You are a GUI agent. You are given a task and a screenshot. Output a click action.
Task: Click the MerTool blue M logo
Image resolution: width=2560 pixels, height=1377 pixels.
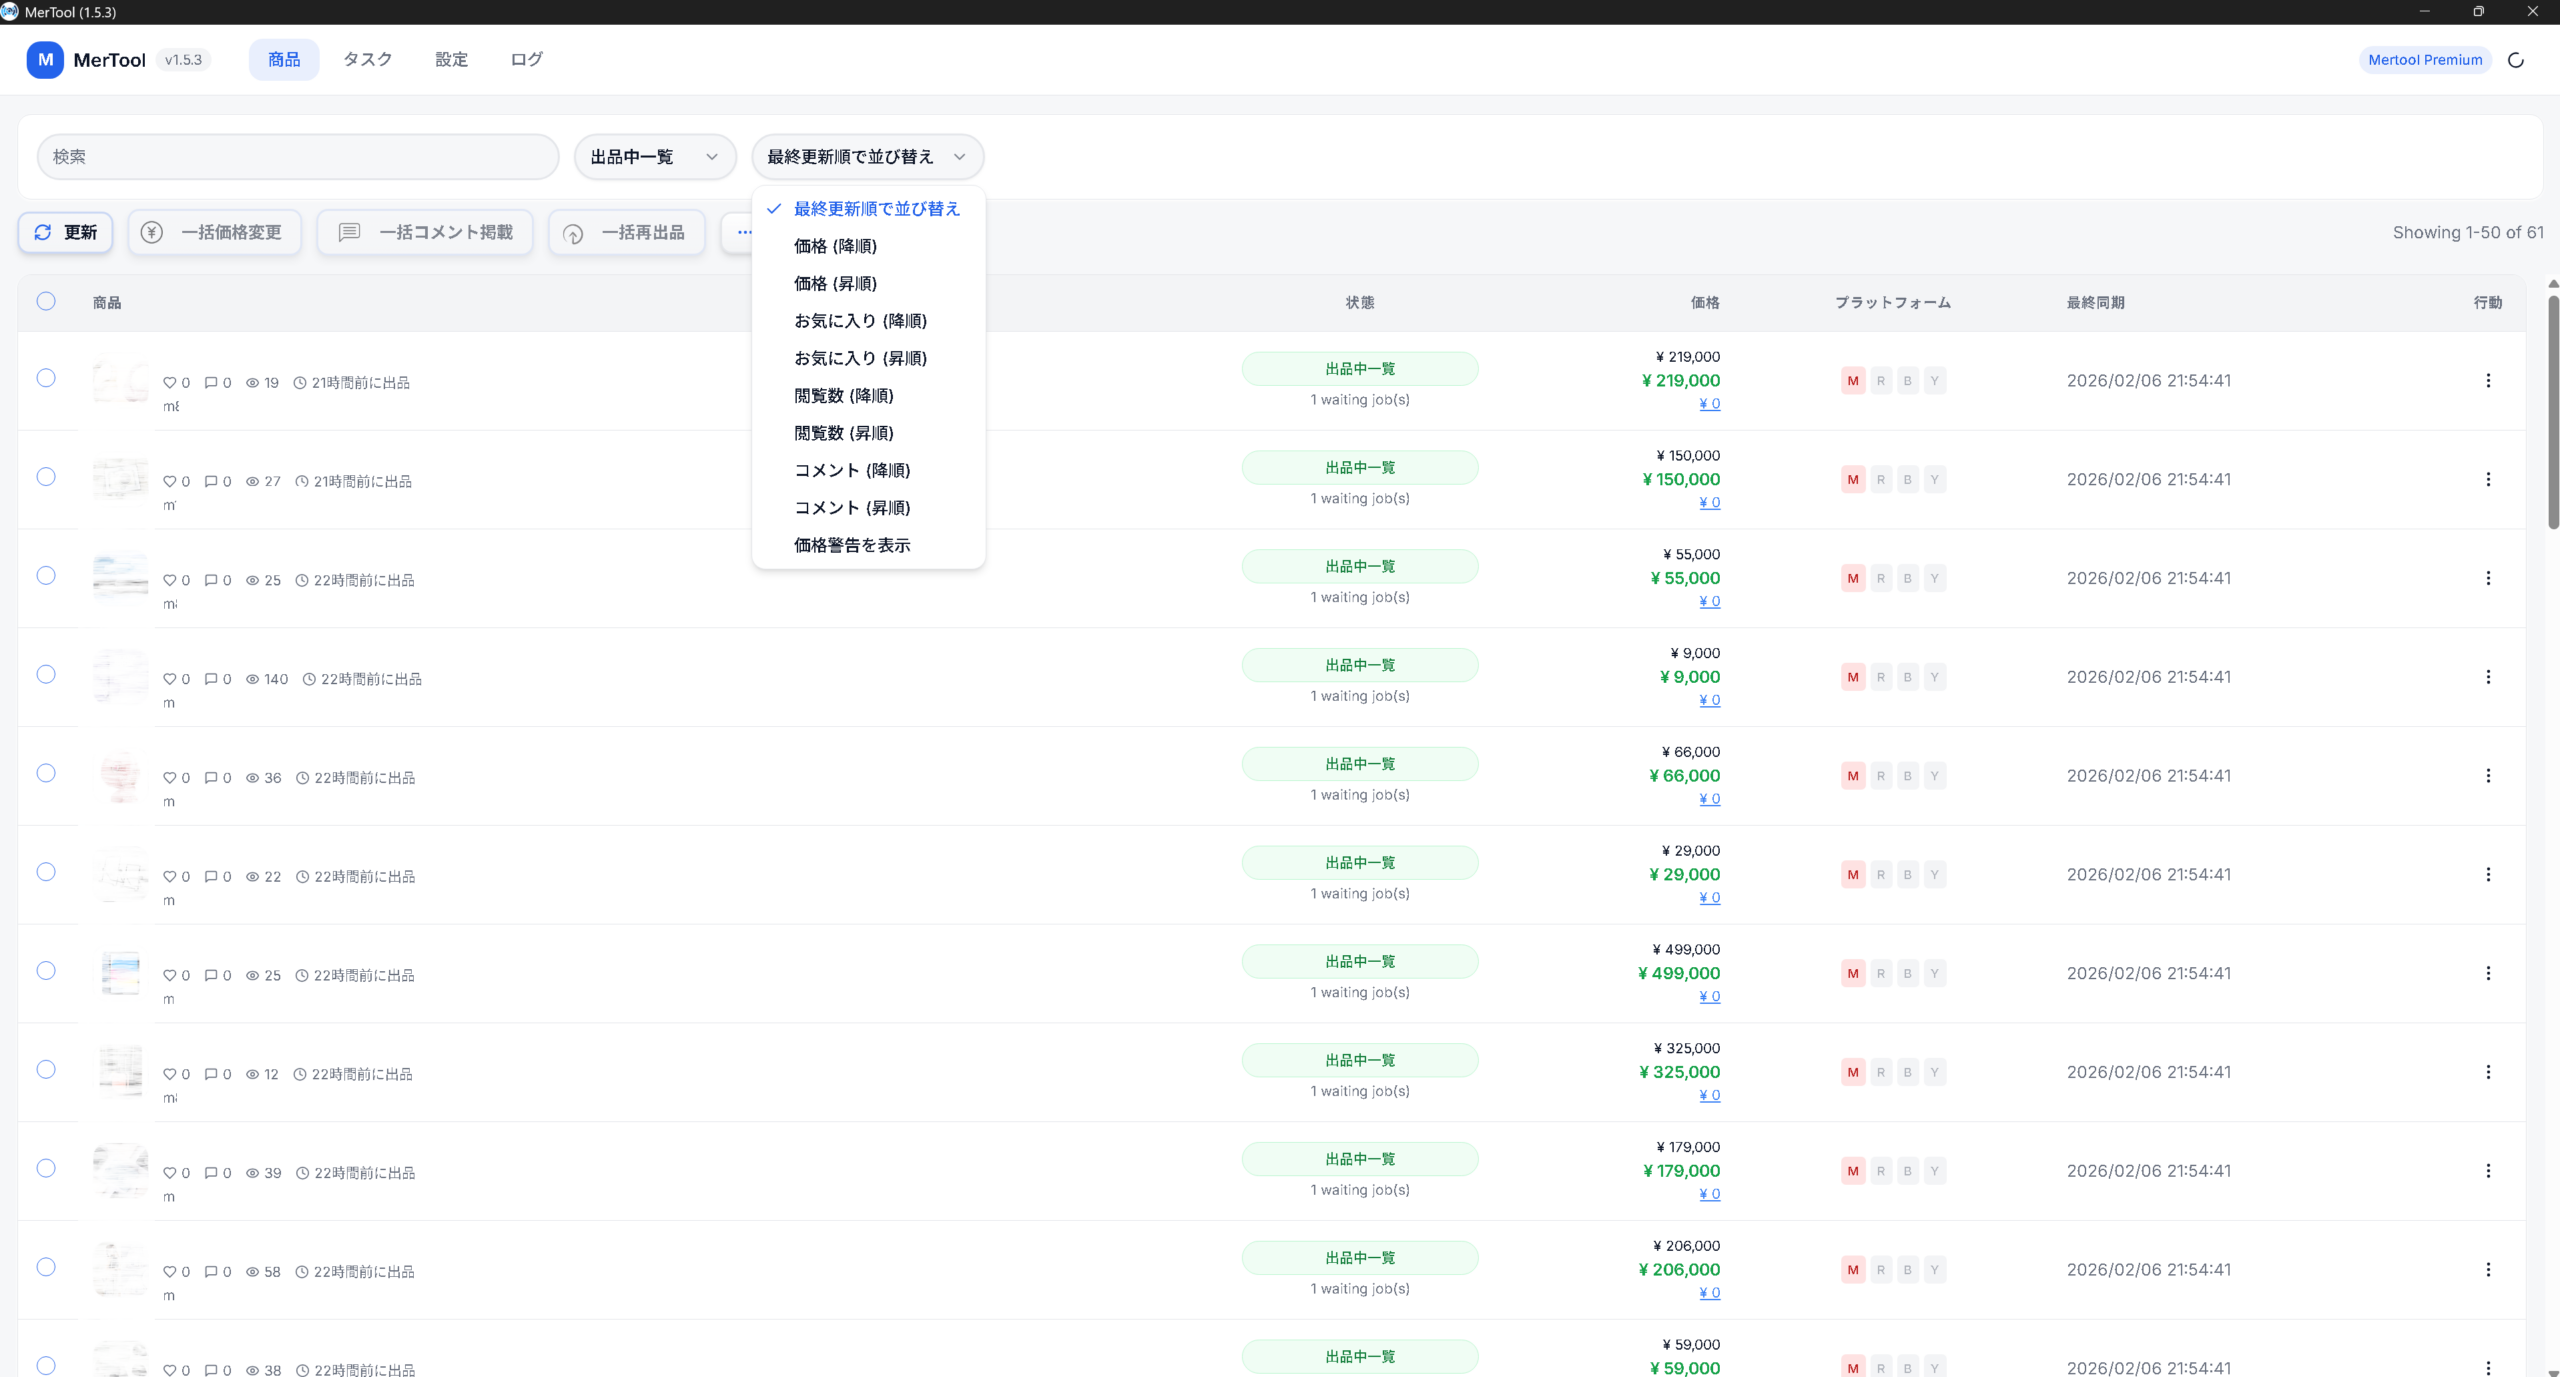45,60
